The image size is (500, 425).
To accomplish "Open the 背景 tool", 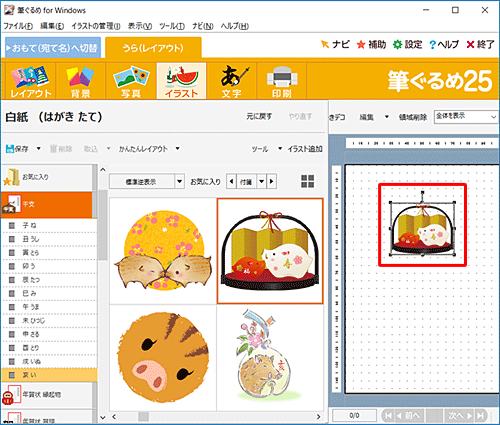I will click(81, 81).
